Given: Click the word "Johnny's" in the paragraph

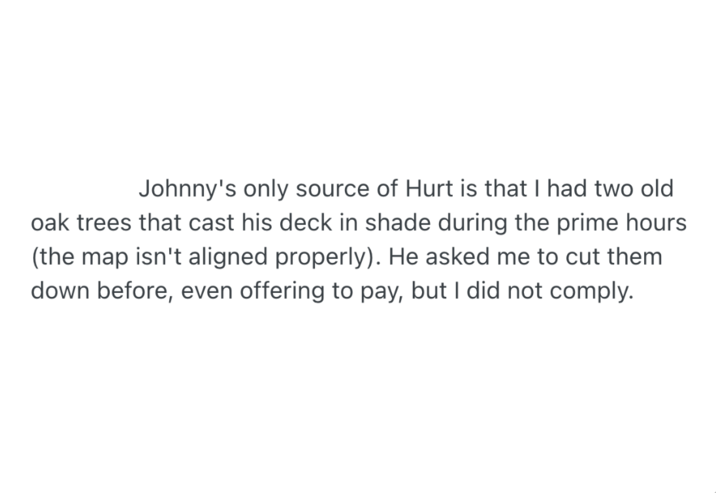Looking at the screenshot, I should click(183, 189).
